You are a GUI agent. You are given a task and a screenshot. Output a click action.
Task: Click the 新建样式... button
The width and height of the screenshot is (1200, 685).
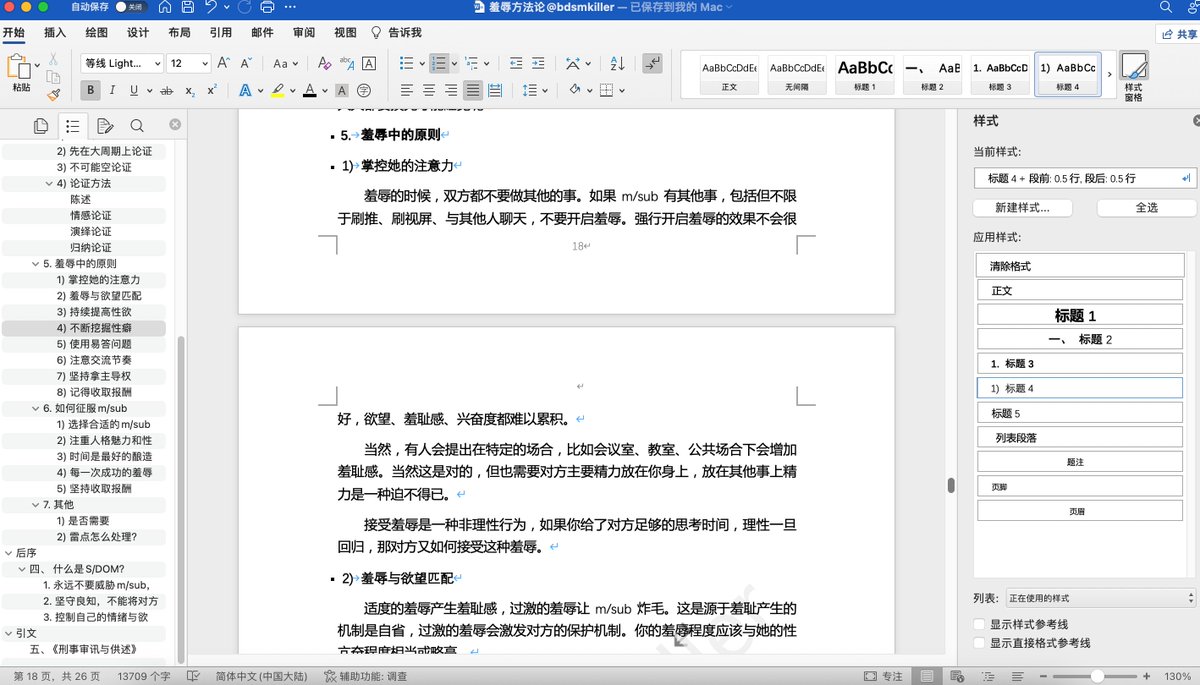pos(1022,208)
